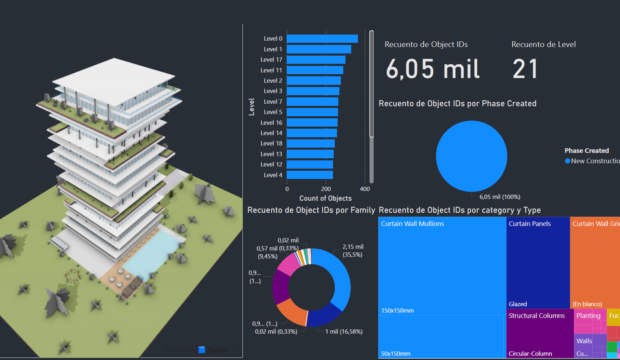Click the Level 16 bar

312,123
